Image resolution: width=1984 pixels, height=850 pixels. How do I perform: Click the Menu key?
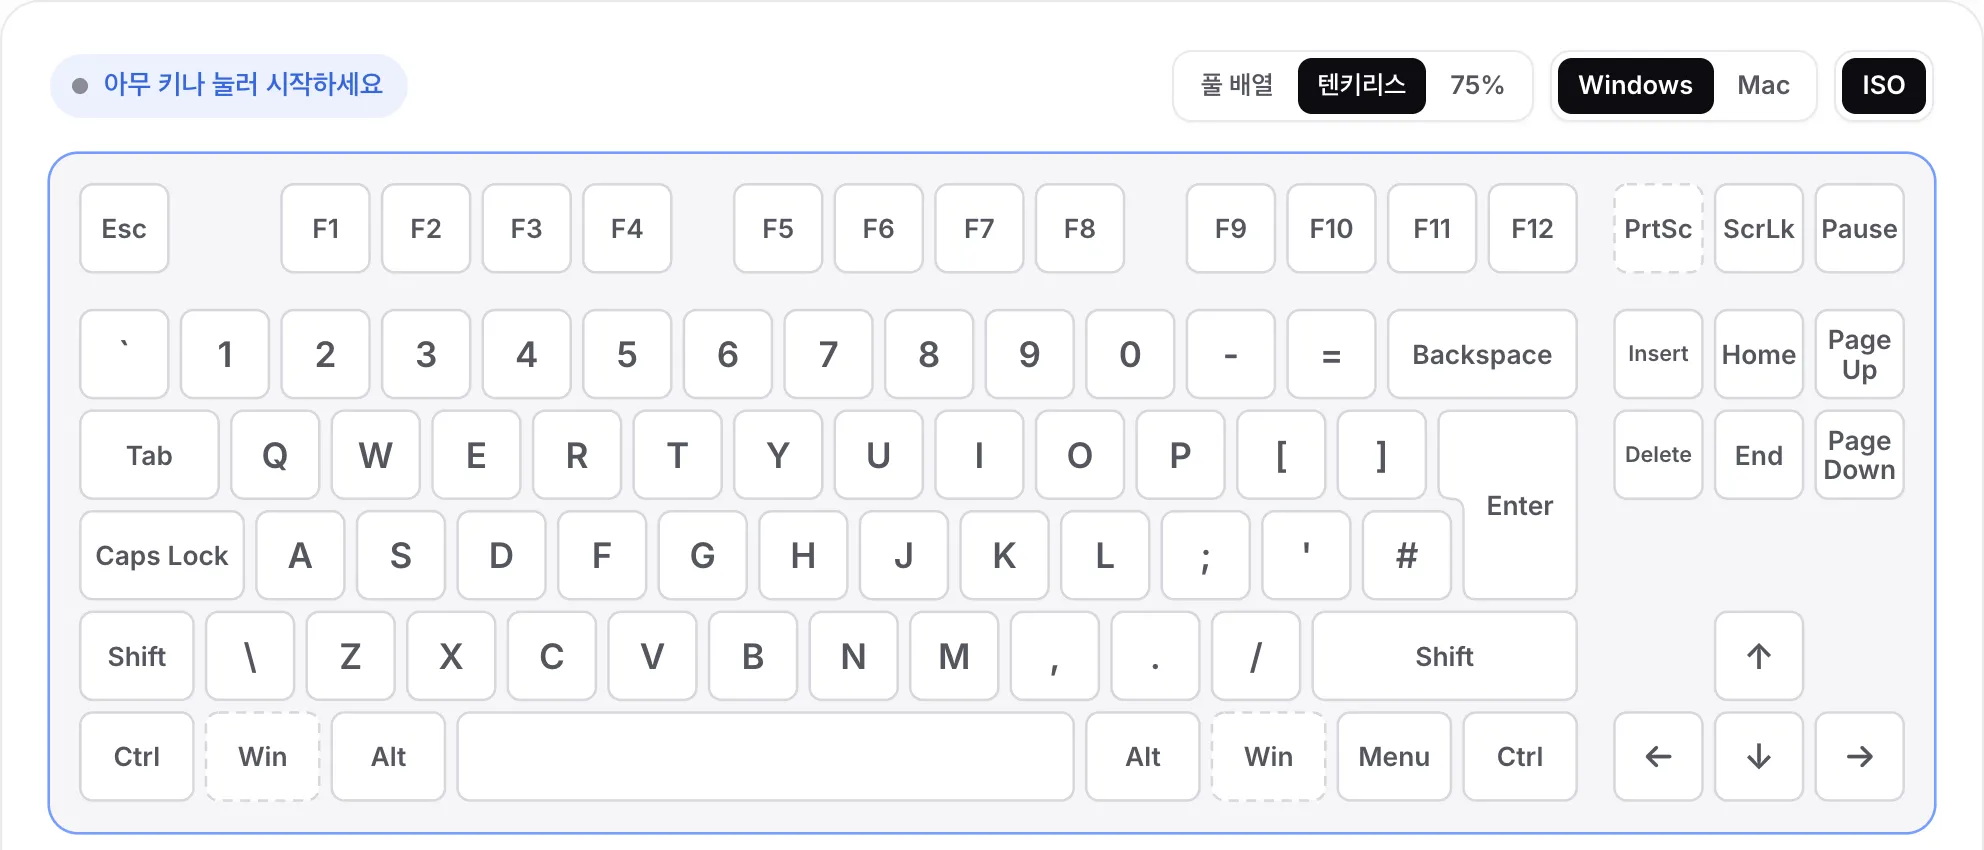coord(1394,756)
